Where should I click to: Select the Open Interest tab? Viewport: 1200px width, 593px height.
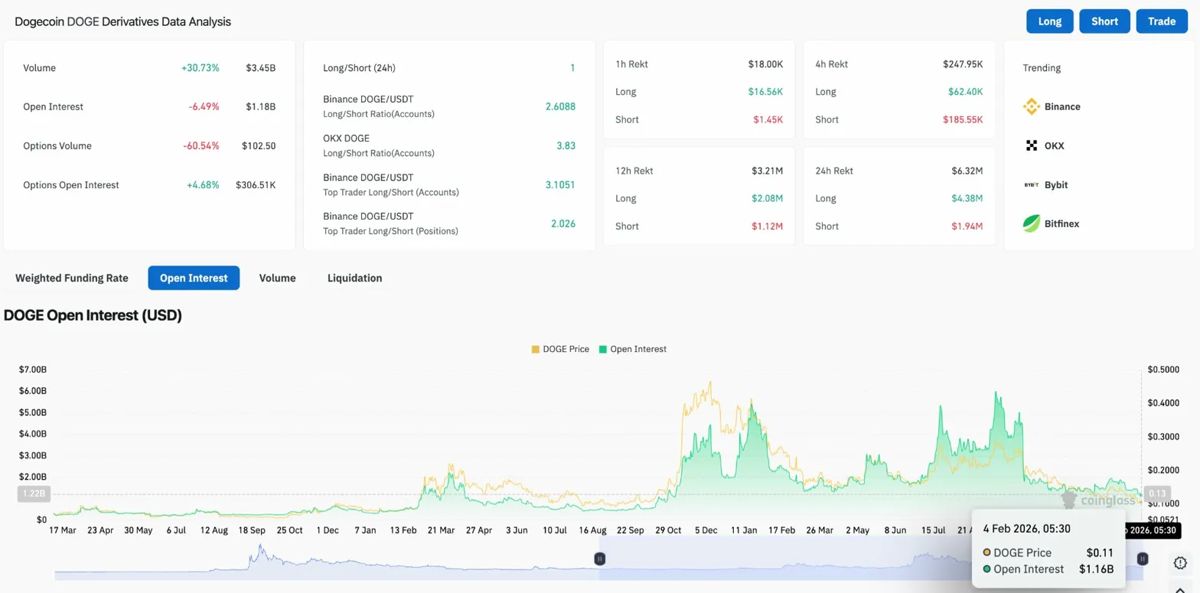194,278
